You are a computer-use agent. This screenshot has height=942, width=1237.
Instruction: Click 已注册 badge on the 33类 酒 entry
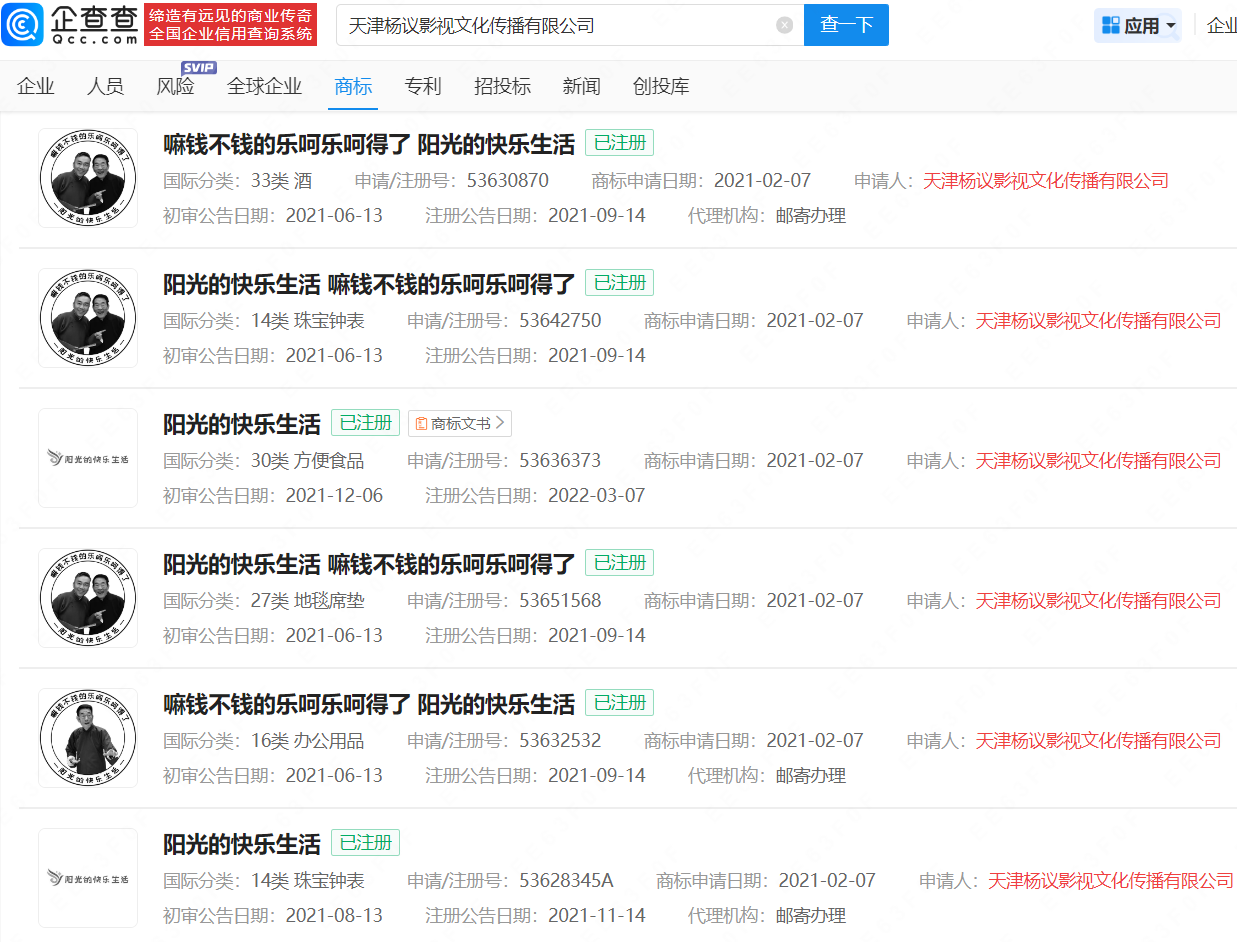(619, 143)
